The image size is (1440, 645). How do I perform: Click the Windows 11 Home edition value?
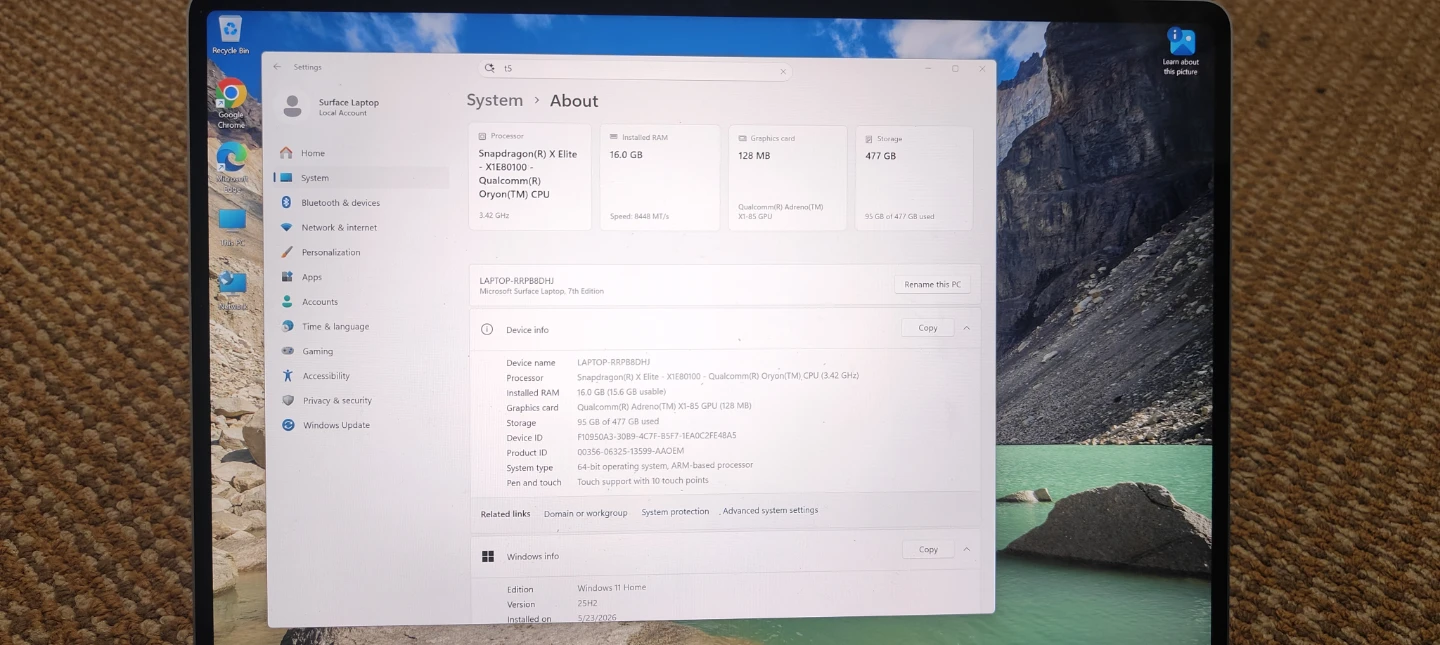point(611,587)
